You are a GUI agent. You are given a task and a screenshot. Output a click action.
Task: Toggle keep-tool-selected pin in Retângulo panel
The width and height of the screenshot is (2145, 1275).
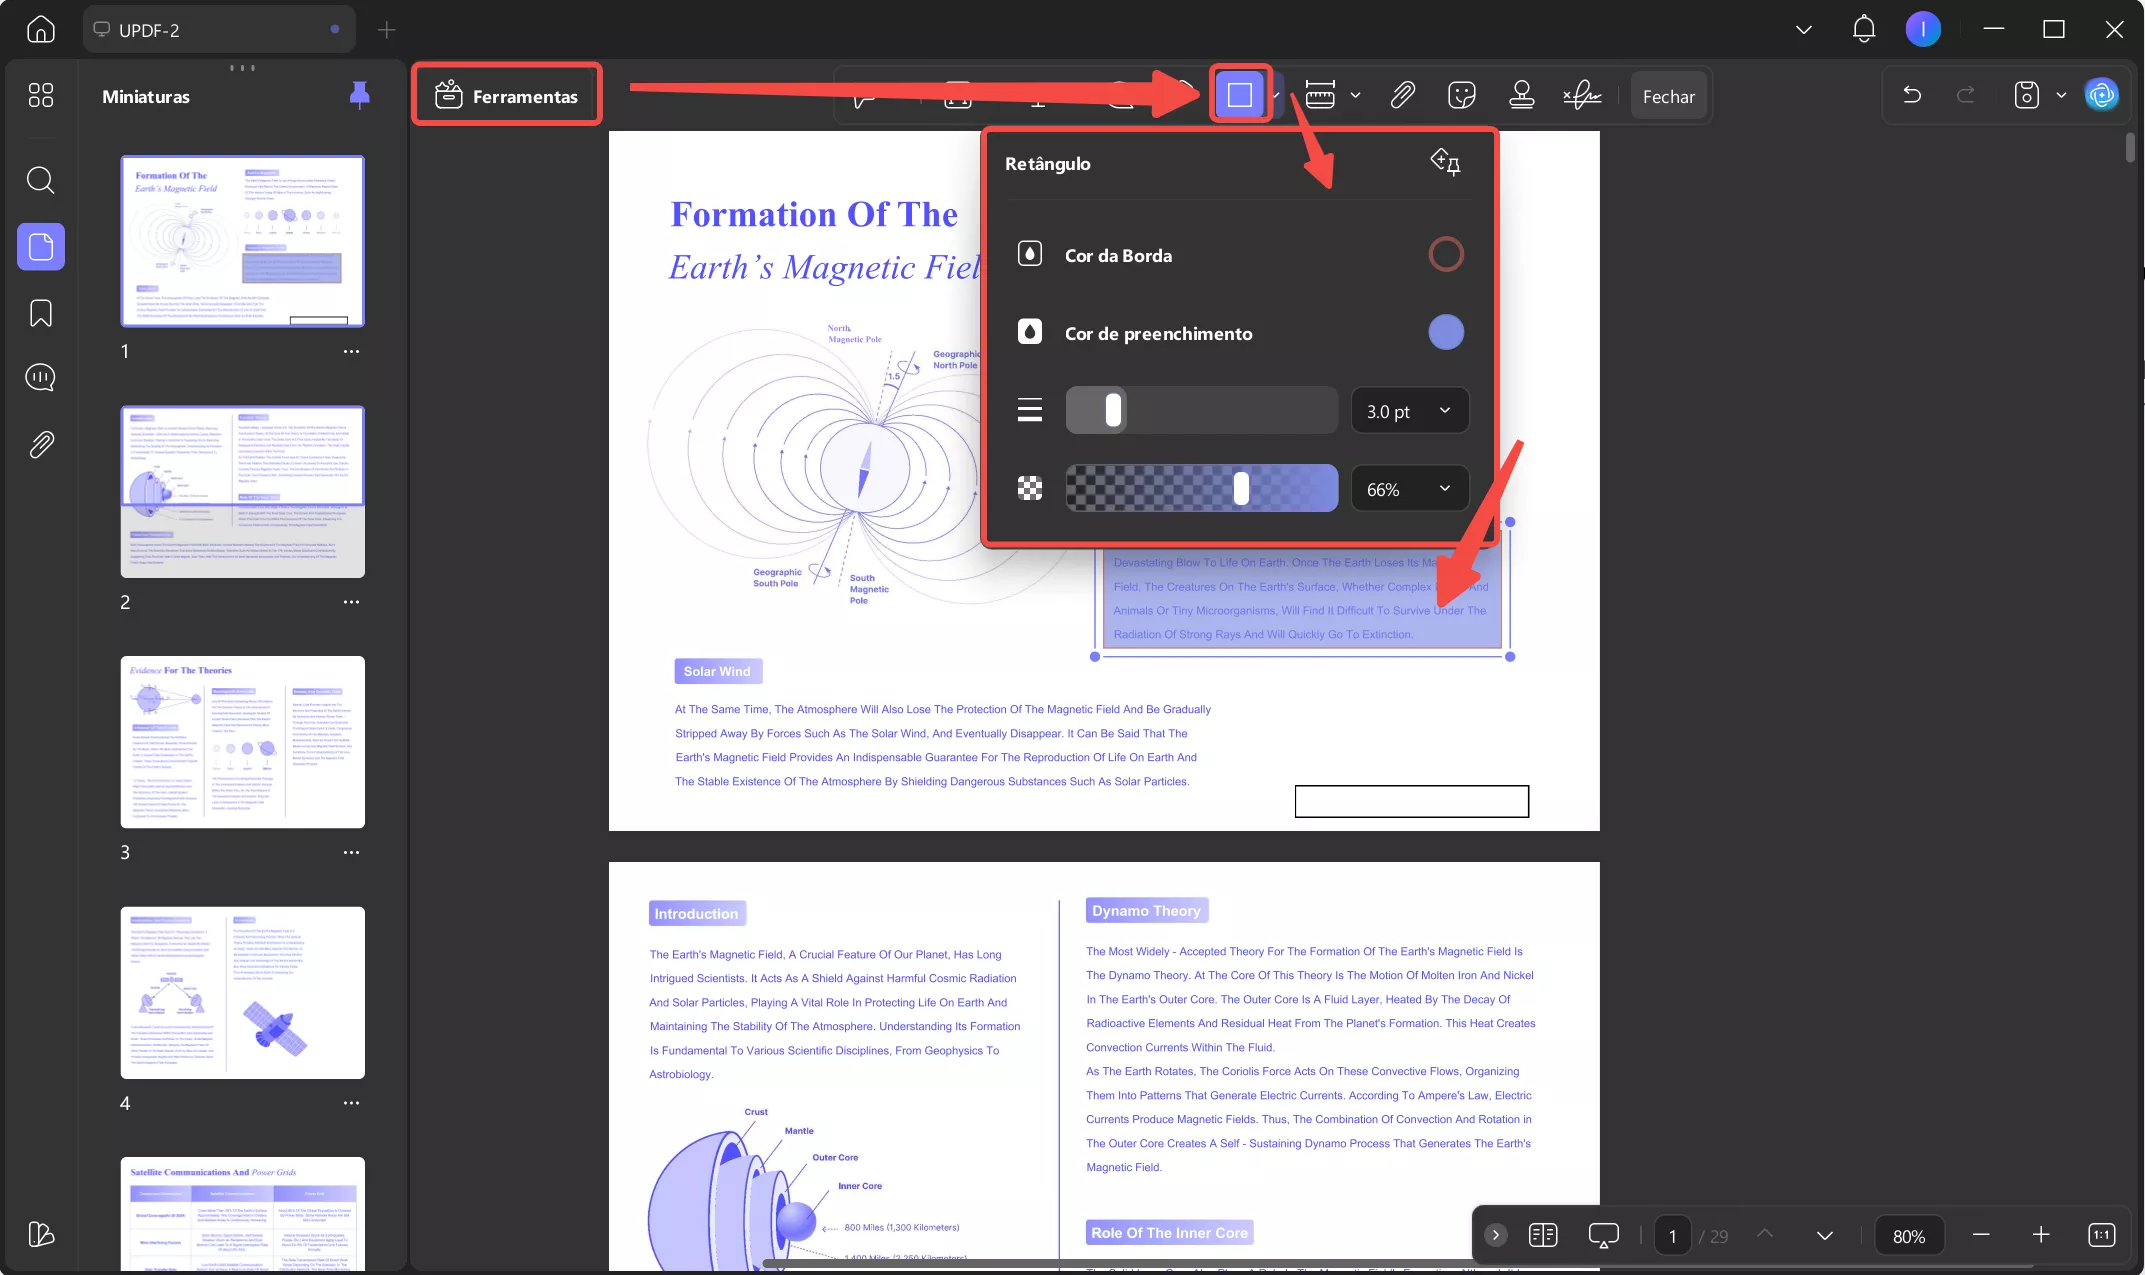click(1445, 162)
